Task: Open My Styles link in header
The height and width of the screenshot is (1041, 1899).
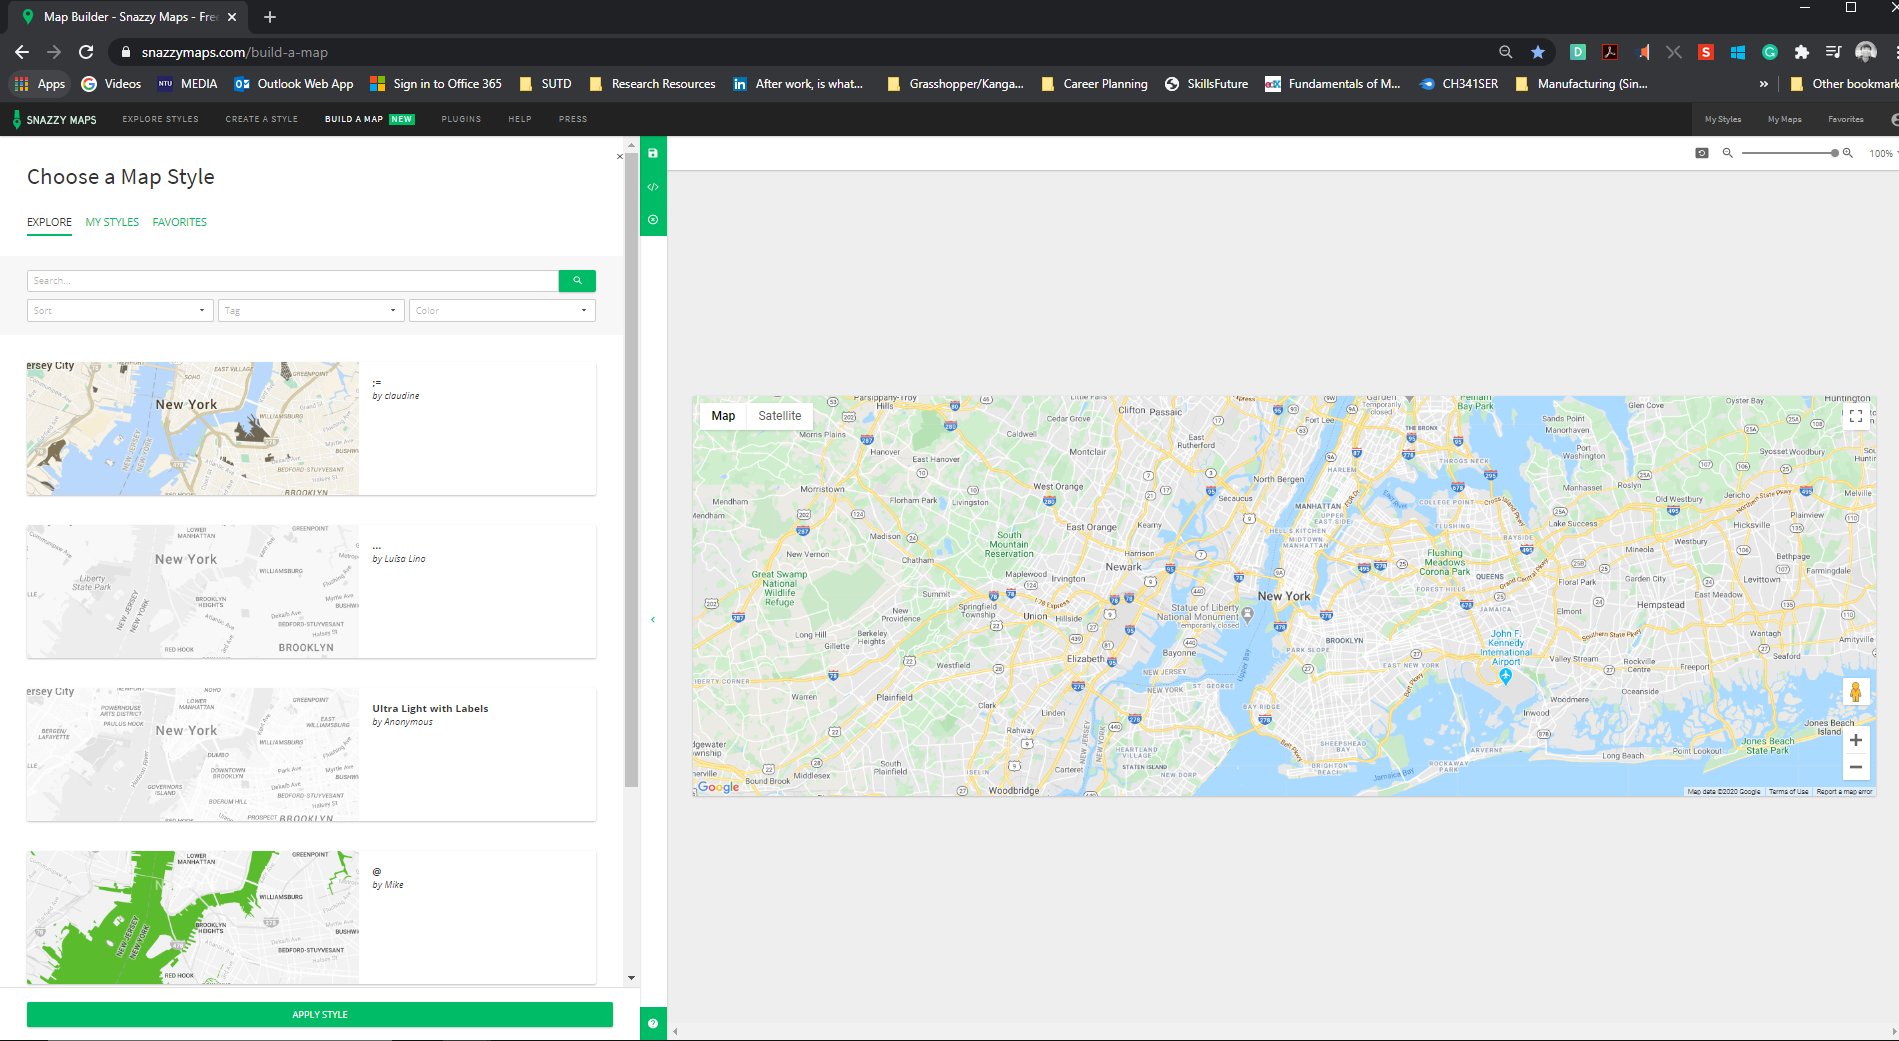Action: click(1723, 119)
